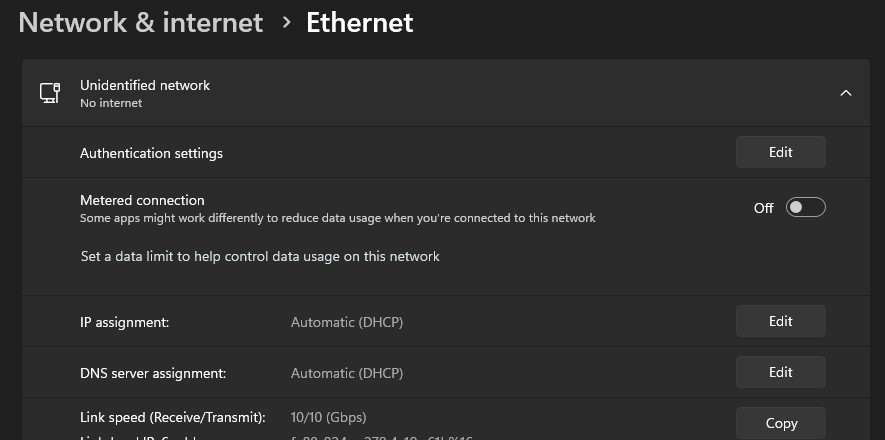
Task: Edit the Authentication settings
Action: 781,152
